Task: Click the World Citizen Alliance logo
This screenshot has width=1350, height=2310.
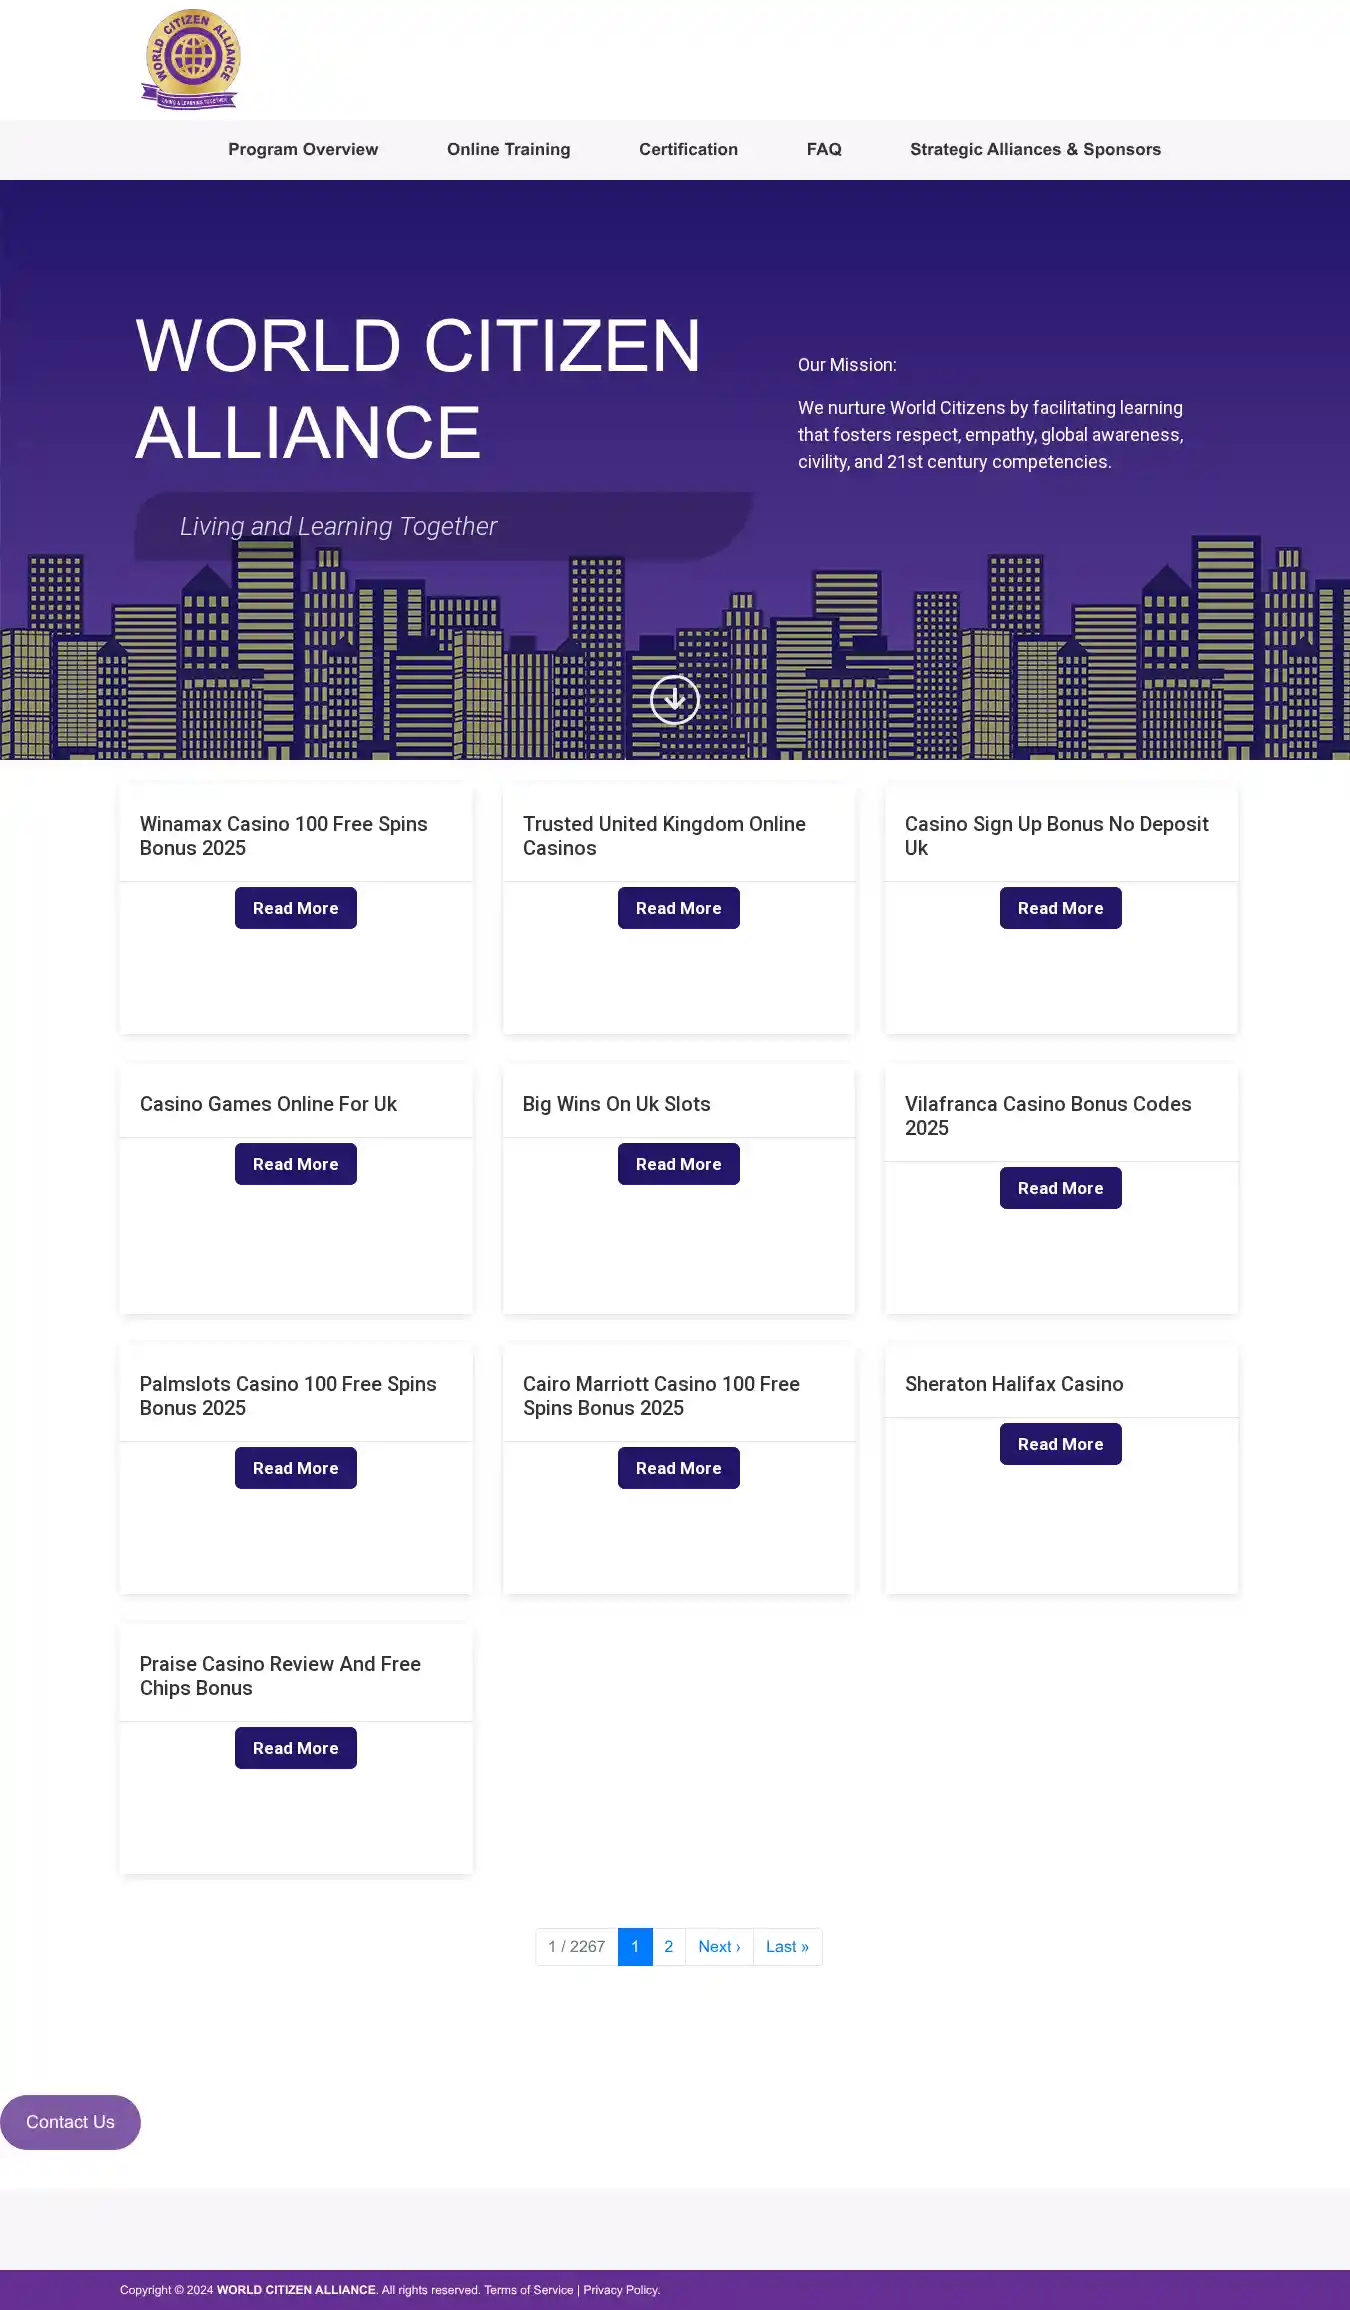Action: click(x=192, y=60)
